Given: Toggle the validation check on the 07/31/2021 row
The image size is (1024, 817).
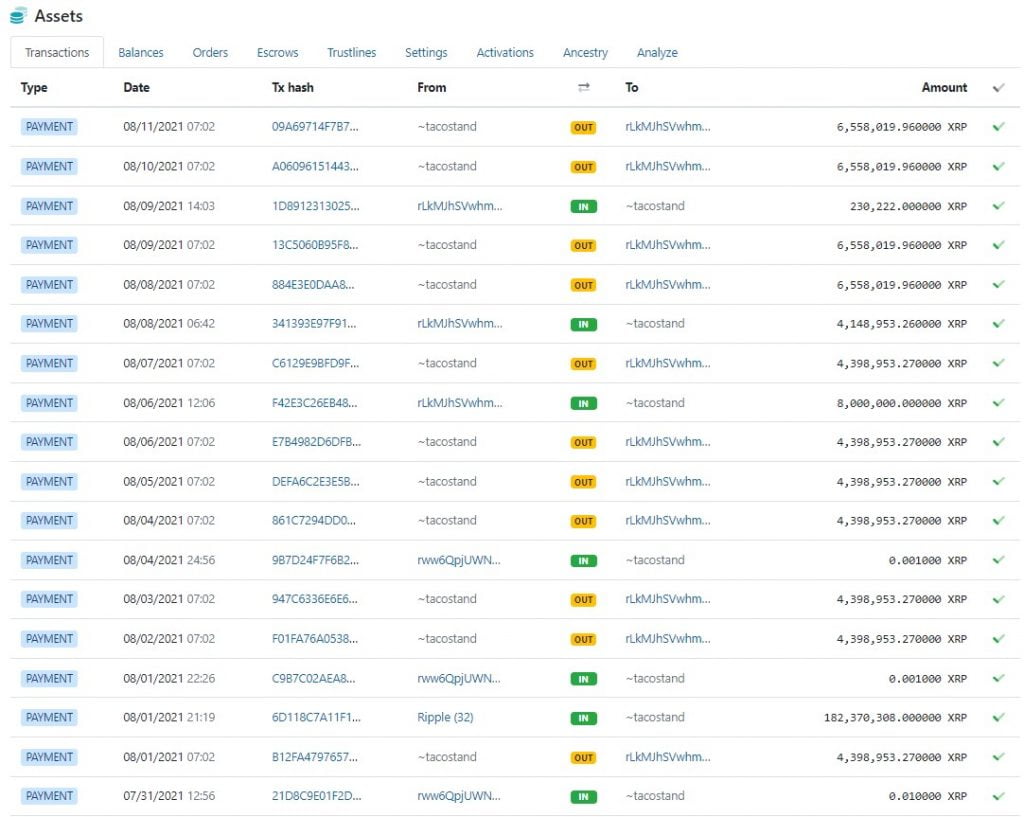Looking at the screenshot, I should point(998,796).
